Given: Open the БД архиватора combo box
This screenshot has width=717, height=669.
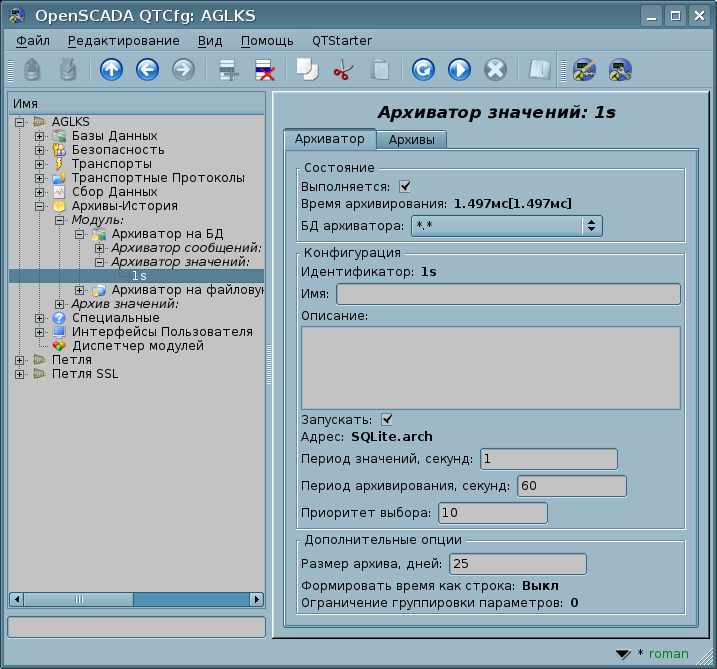Looking at the screenshot, I should pos(506,226).
